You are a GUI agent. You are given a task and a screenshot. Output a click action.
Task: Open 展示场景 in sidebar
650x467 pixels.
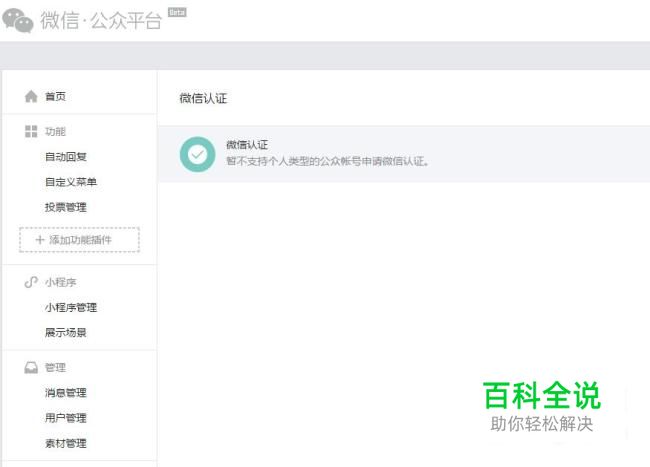65,332
